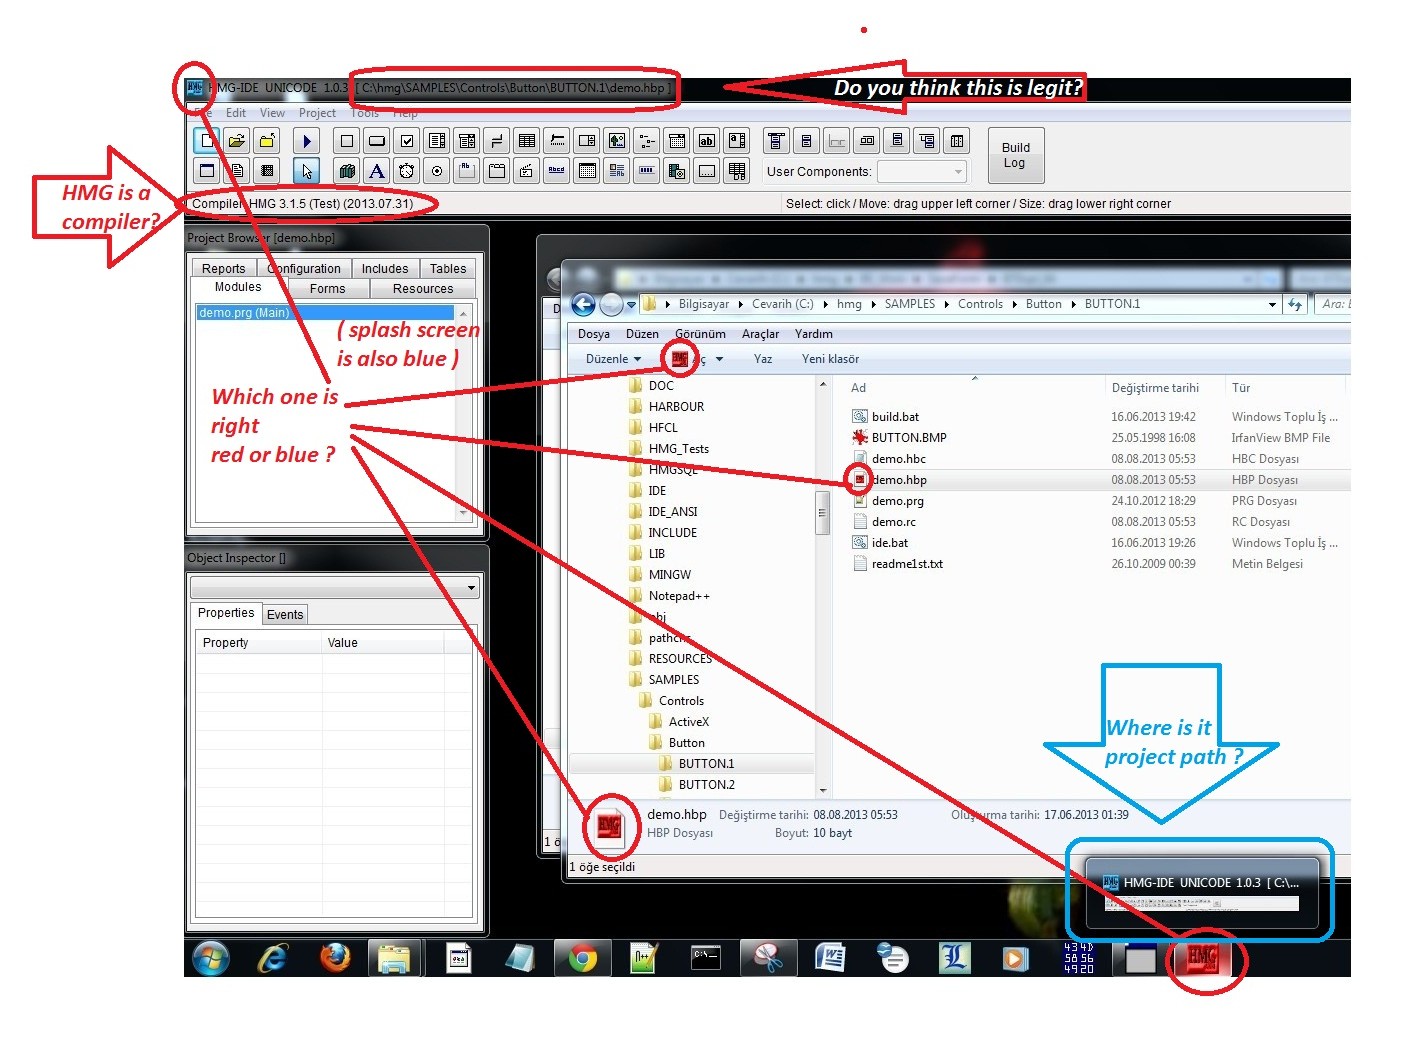Go back with Explorer's blue Back arrow

coord(583,304)
